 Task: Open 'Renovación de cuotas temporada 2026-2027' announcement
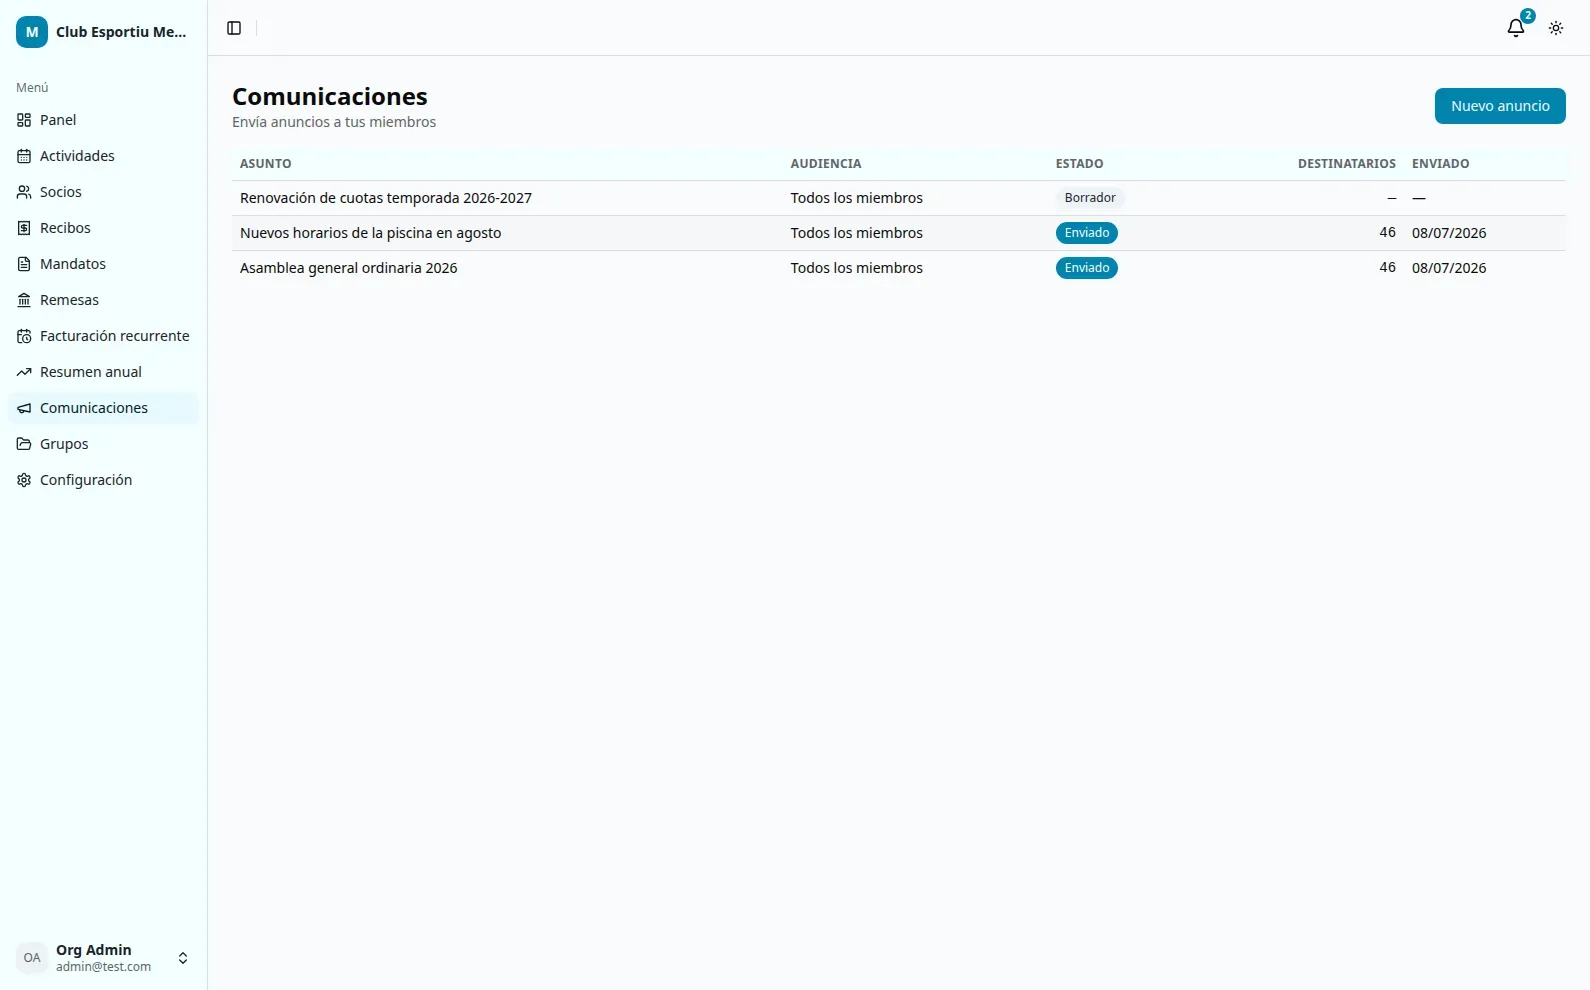pos(386,198)
